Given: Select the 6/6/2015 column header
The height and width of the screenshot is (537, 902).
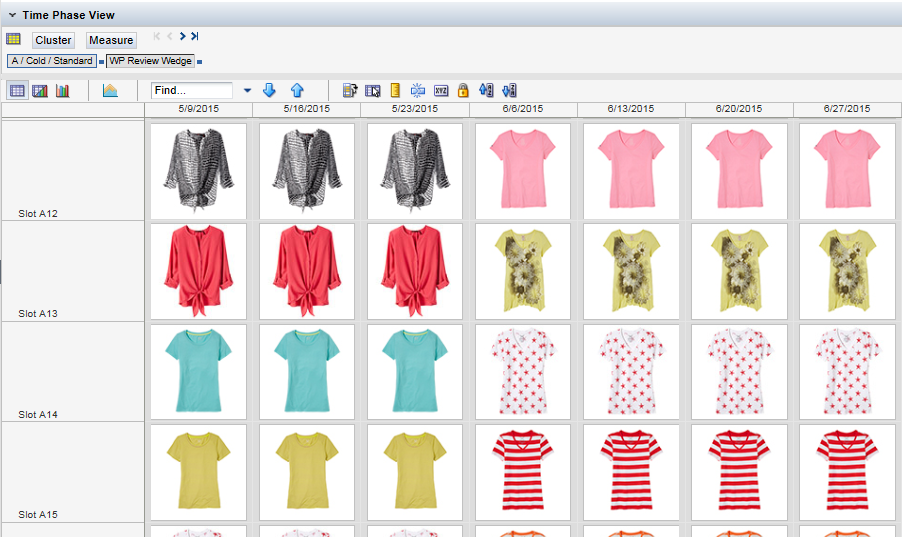Looking at the screenshot, I should pyautogui.click(x=523, y=109).
